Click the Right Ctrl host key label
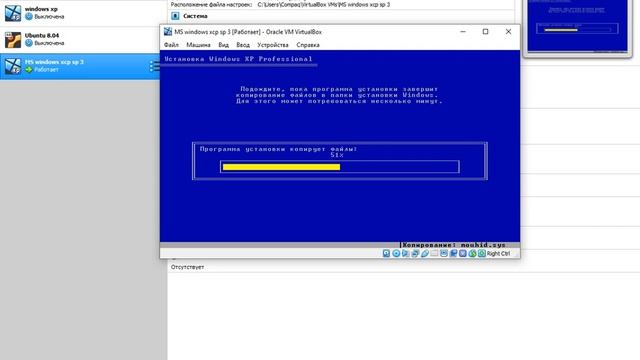 pyautogui.click(x=498, y=253)
